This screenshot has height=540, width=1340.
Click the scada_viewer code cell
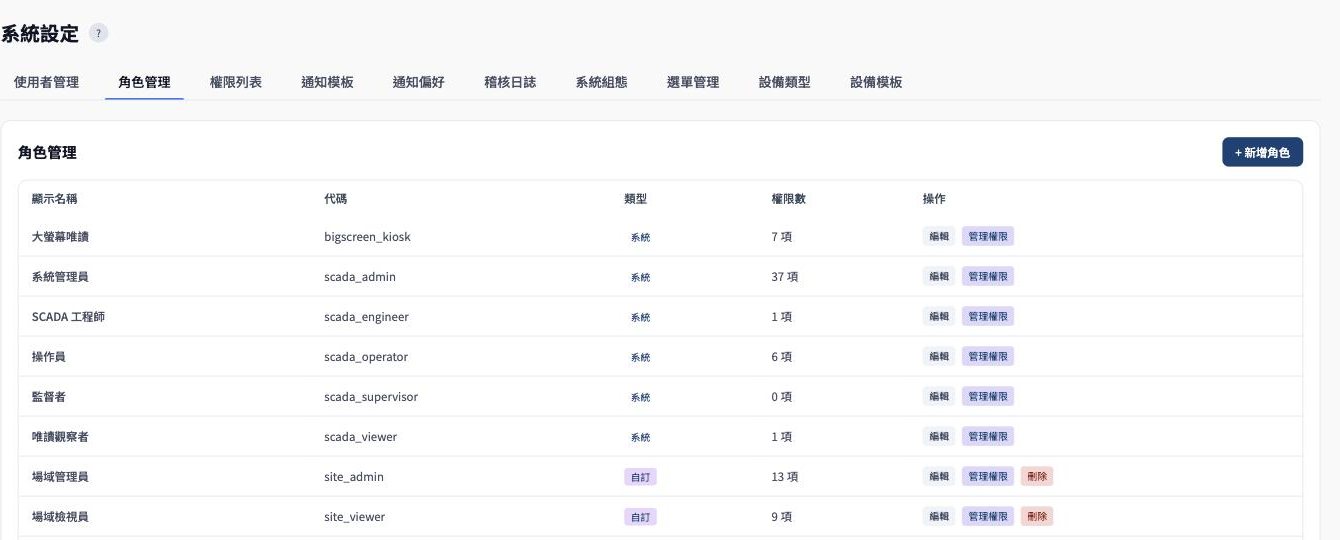click(360, 437)
